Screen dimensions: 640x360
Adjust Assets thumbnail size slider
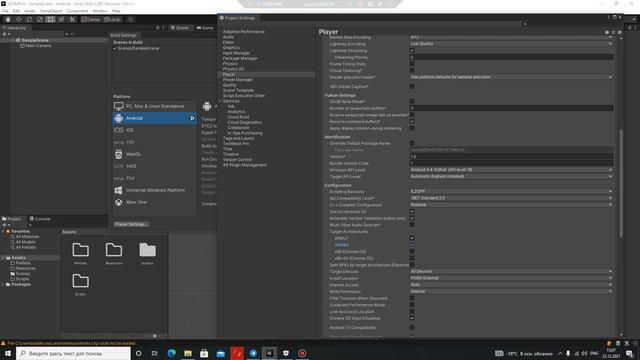click(154, 336)
